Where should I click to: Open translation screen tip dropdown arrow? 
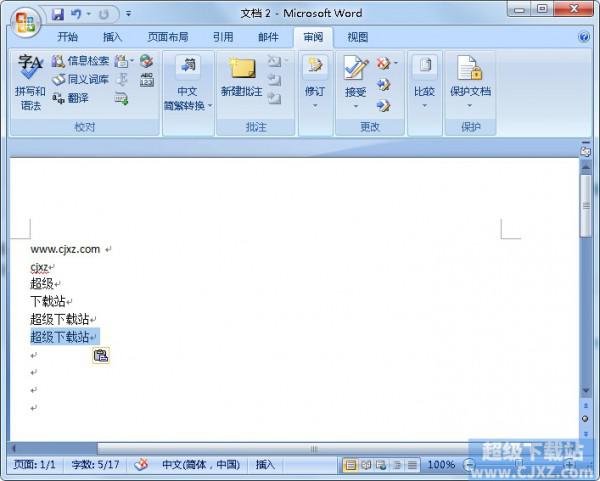pyautogui.click(x=132, y=60)
